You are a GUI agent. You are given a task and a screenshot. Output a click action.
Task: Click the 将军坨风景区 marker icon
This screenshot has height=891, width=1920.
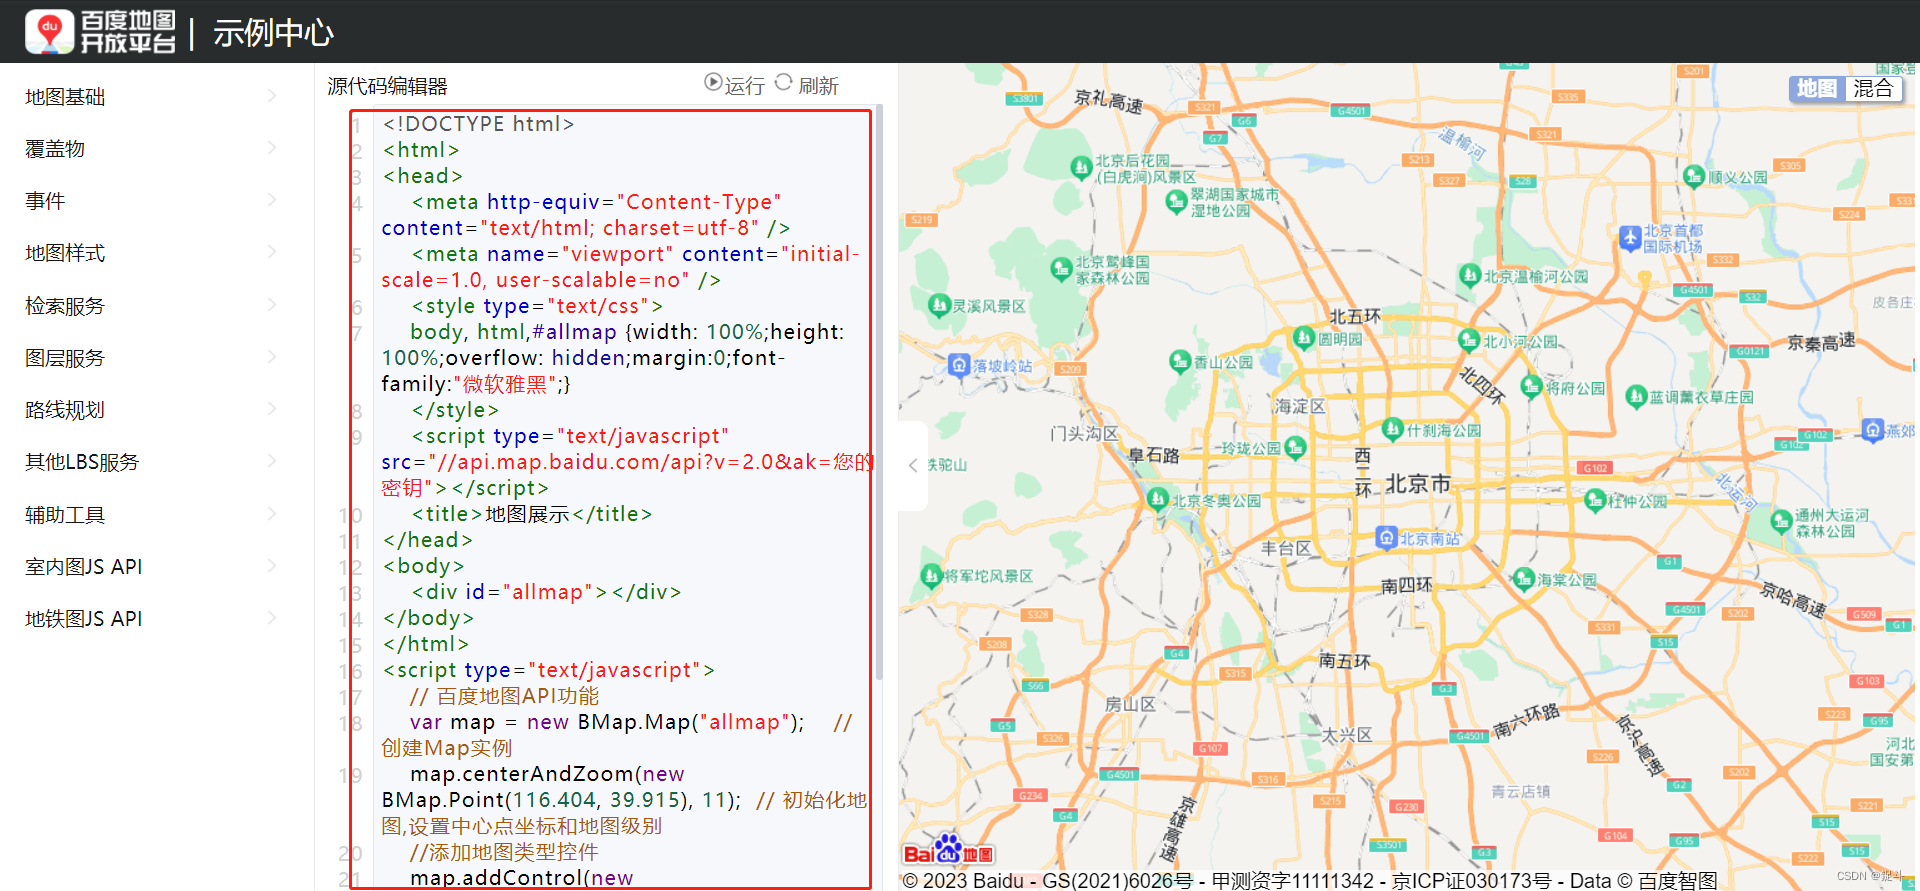coord(931,575)
